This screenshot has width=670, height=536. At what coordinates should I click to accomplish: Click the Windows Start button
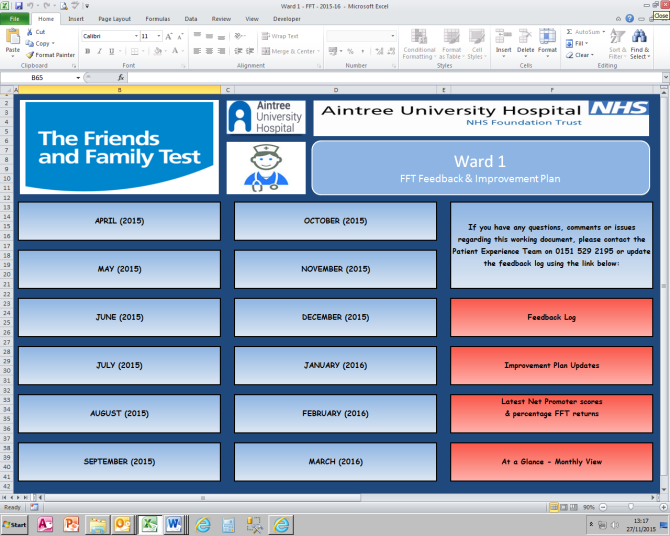click(15, 524)
